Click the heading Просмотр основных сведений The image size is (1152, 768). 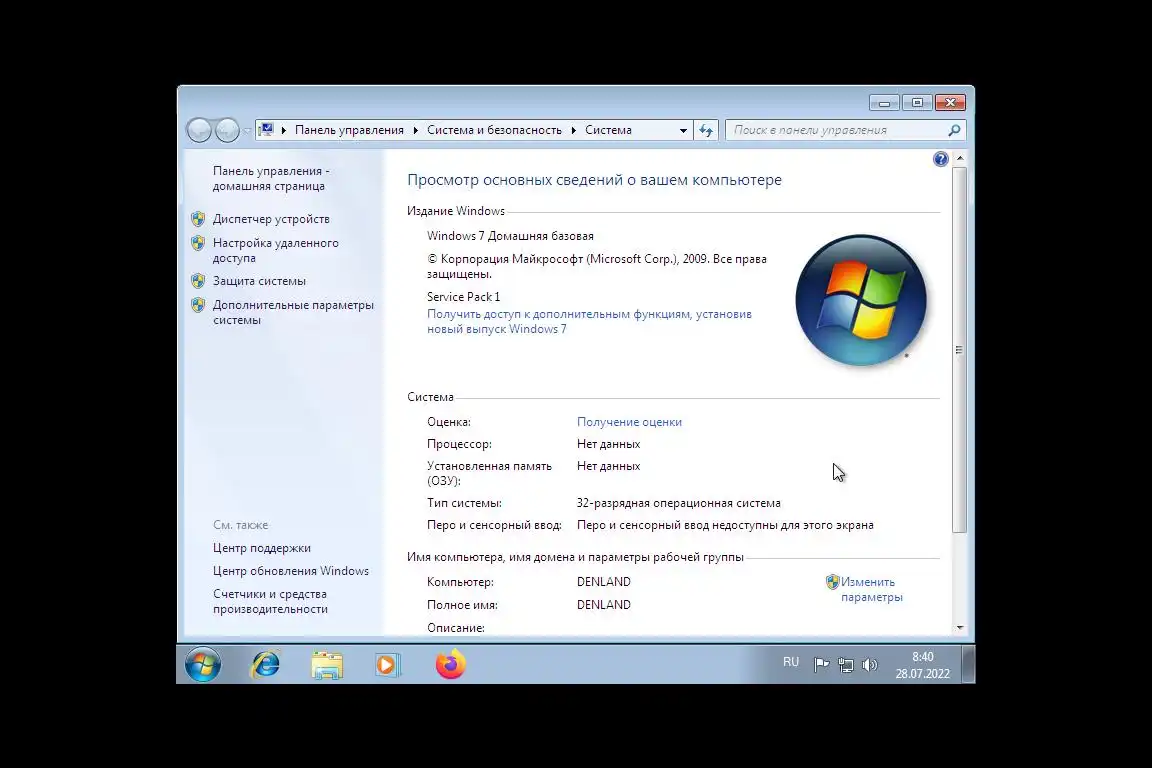(594, 180)
